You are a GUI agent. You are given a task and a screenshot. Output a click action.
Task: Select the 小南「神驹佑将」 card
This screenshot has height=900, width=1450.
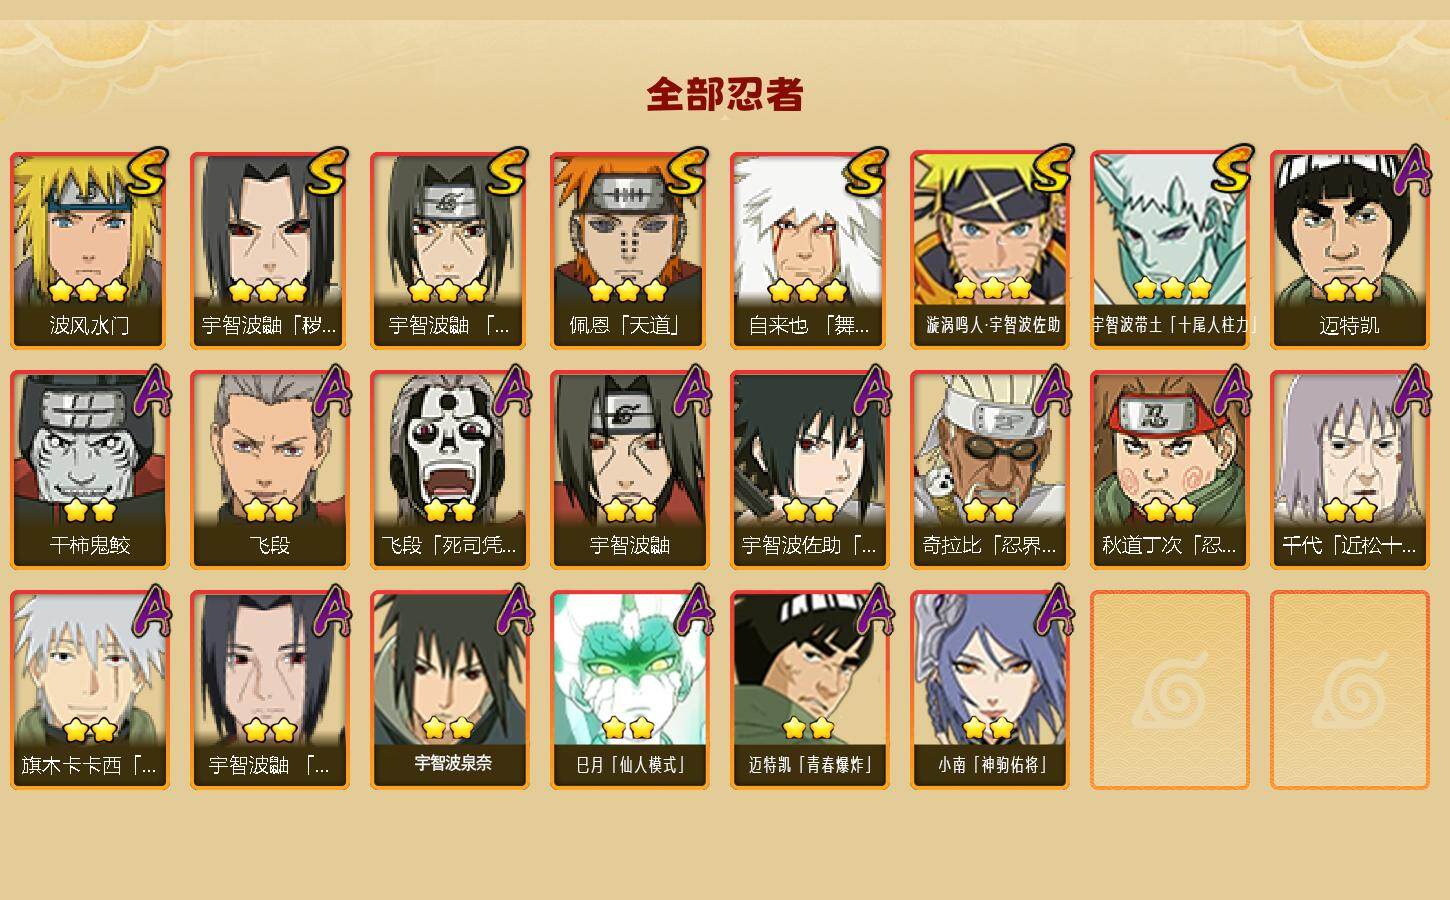tap(990, 690)
